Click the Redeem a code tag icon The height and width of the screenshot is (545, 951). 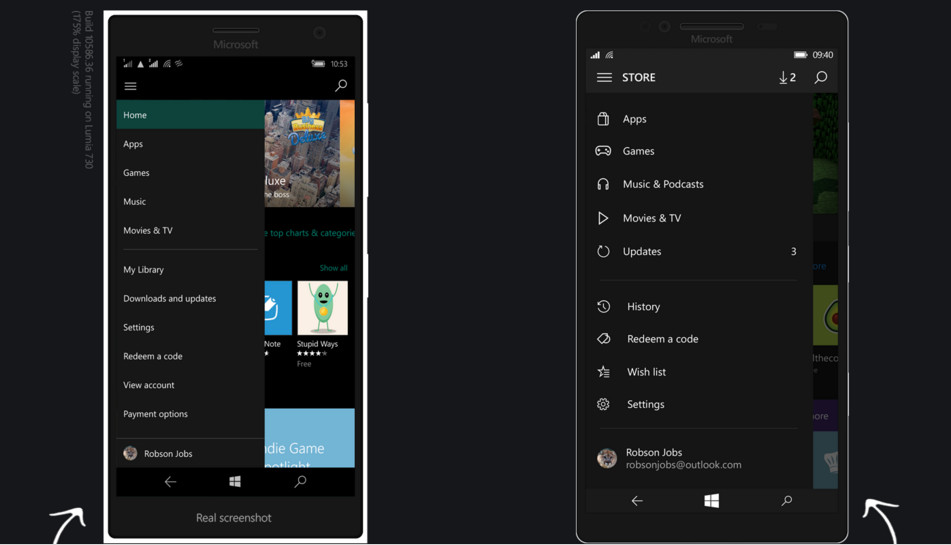603,339
